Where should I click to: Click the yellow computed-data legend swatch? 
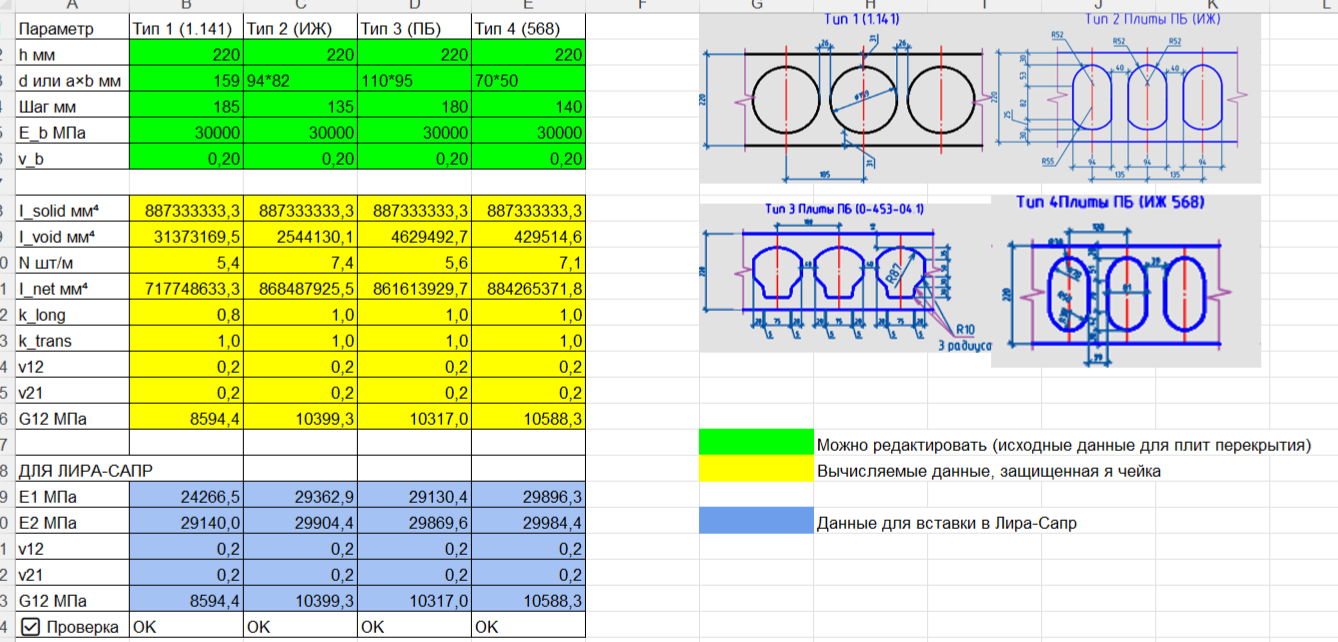point(756,470)
